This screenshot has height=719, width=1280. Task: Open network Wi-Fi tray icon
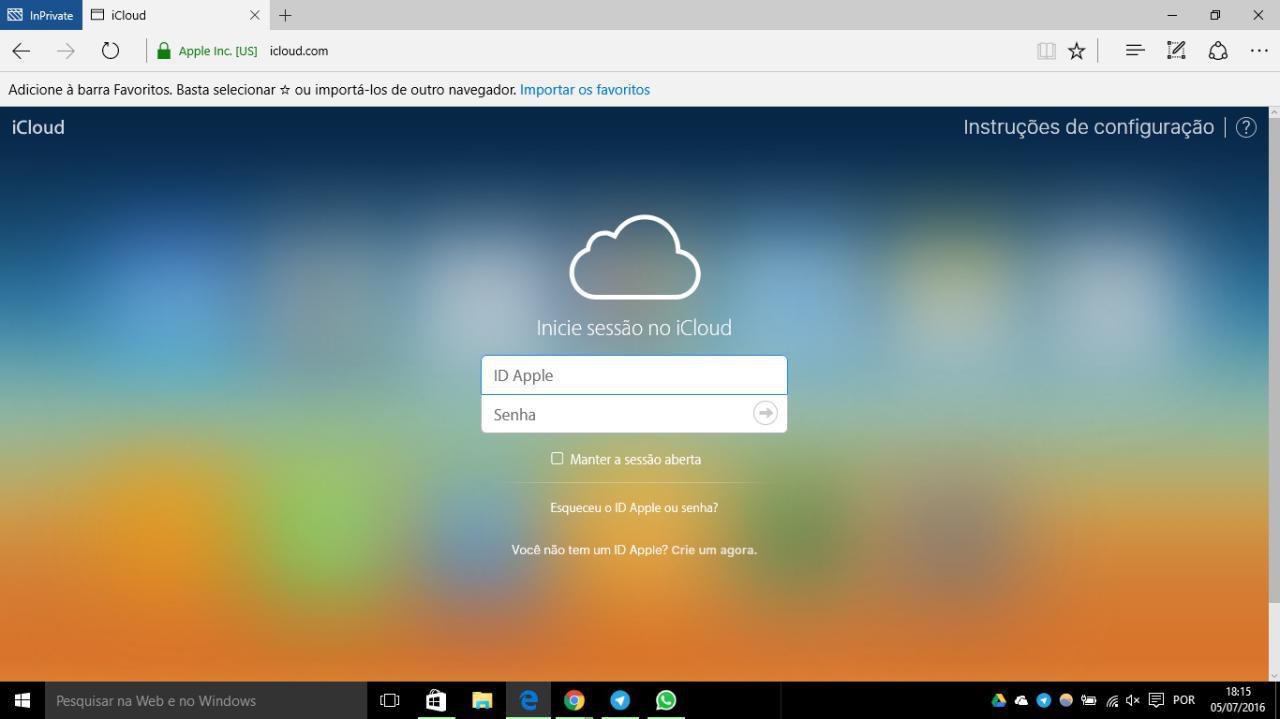coord(1112,701)
